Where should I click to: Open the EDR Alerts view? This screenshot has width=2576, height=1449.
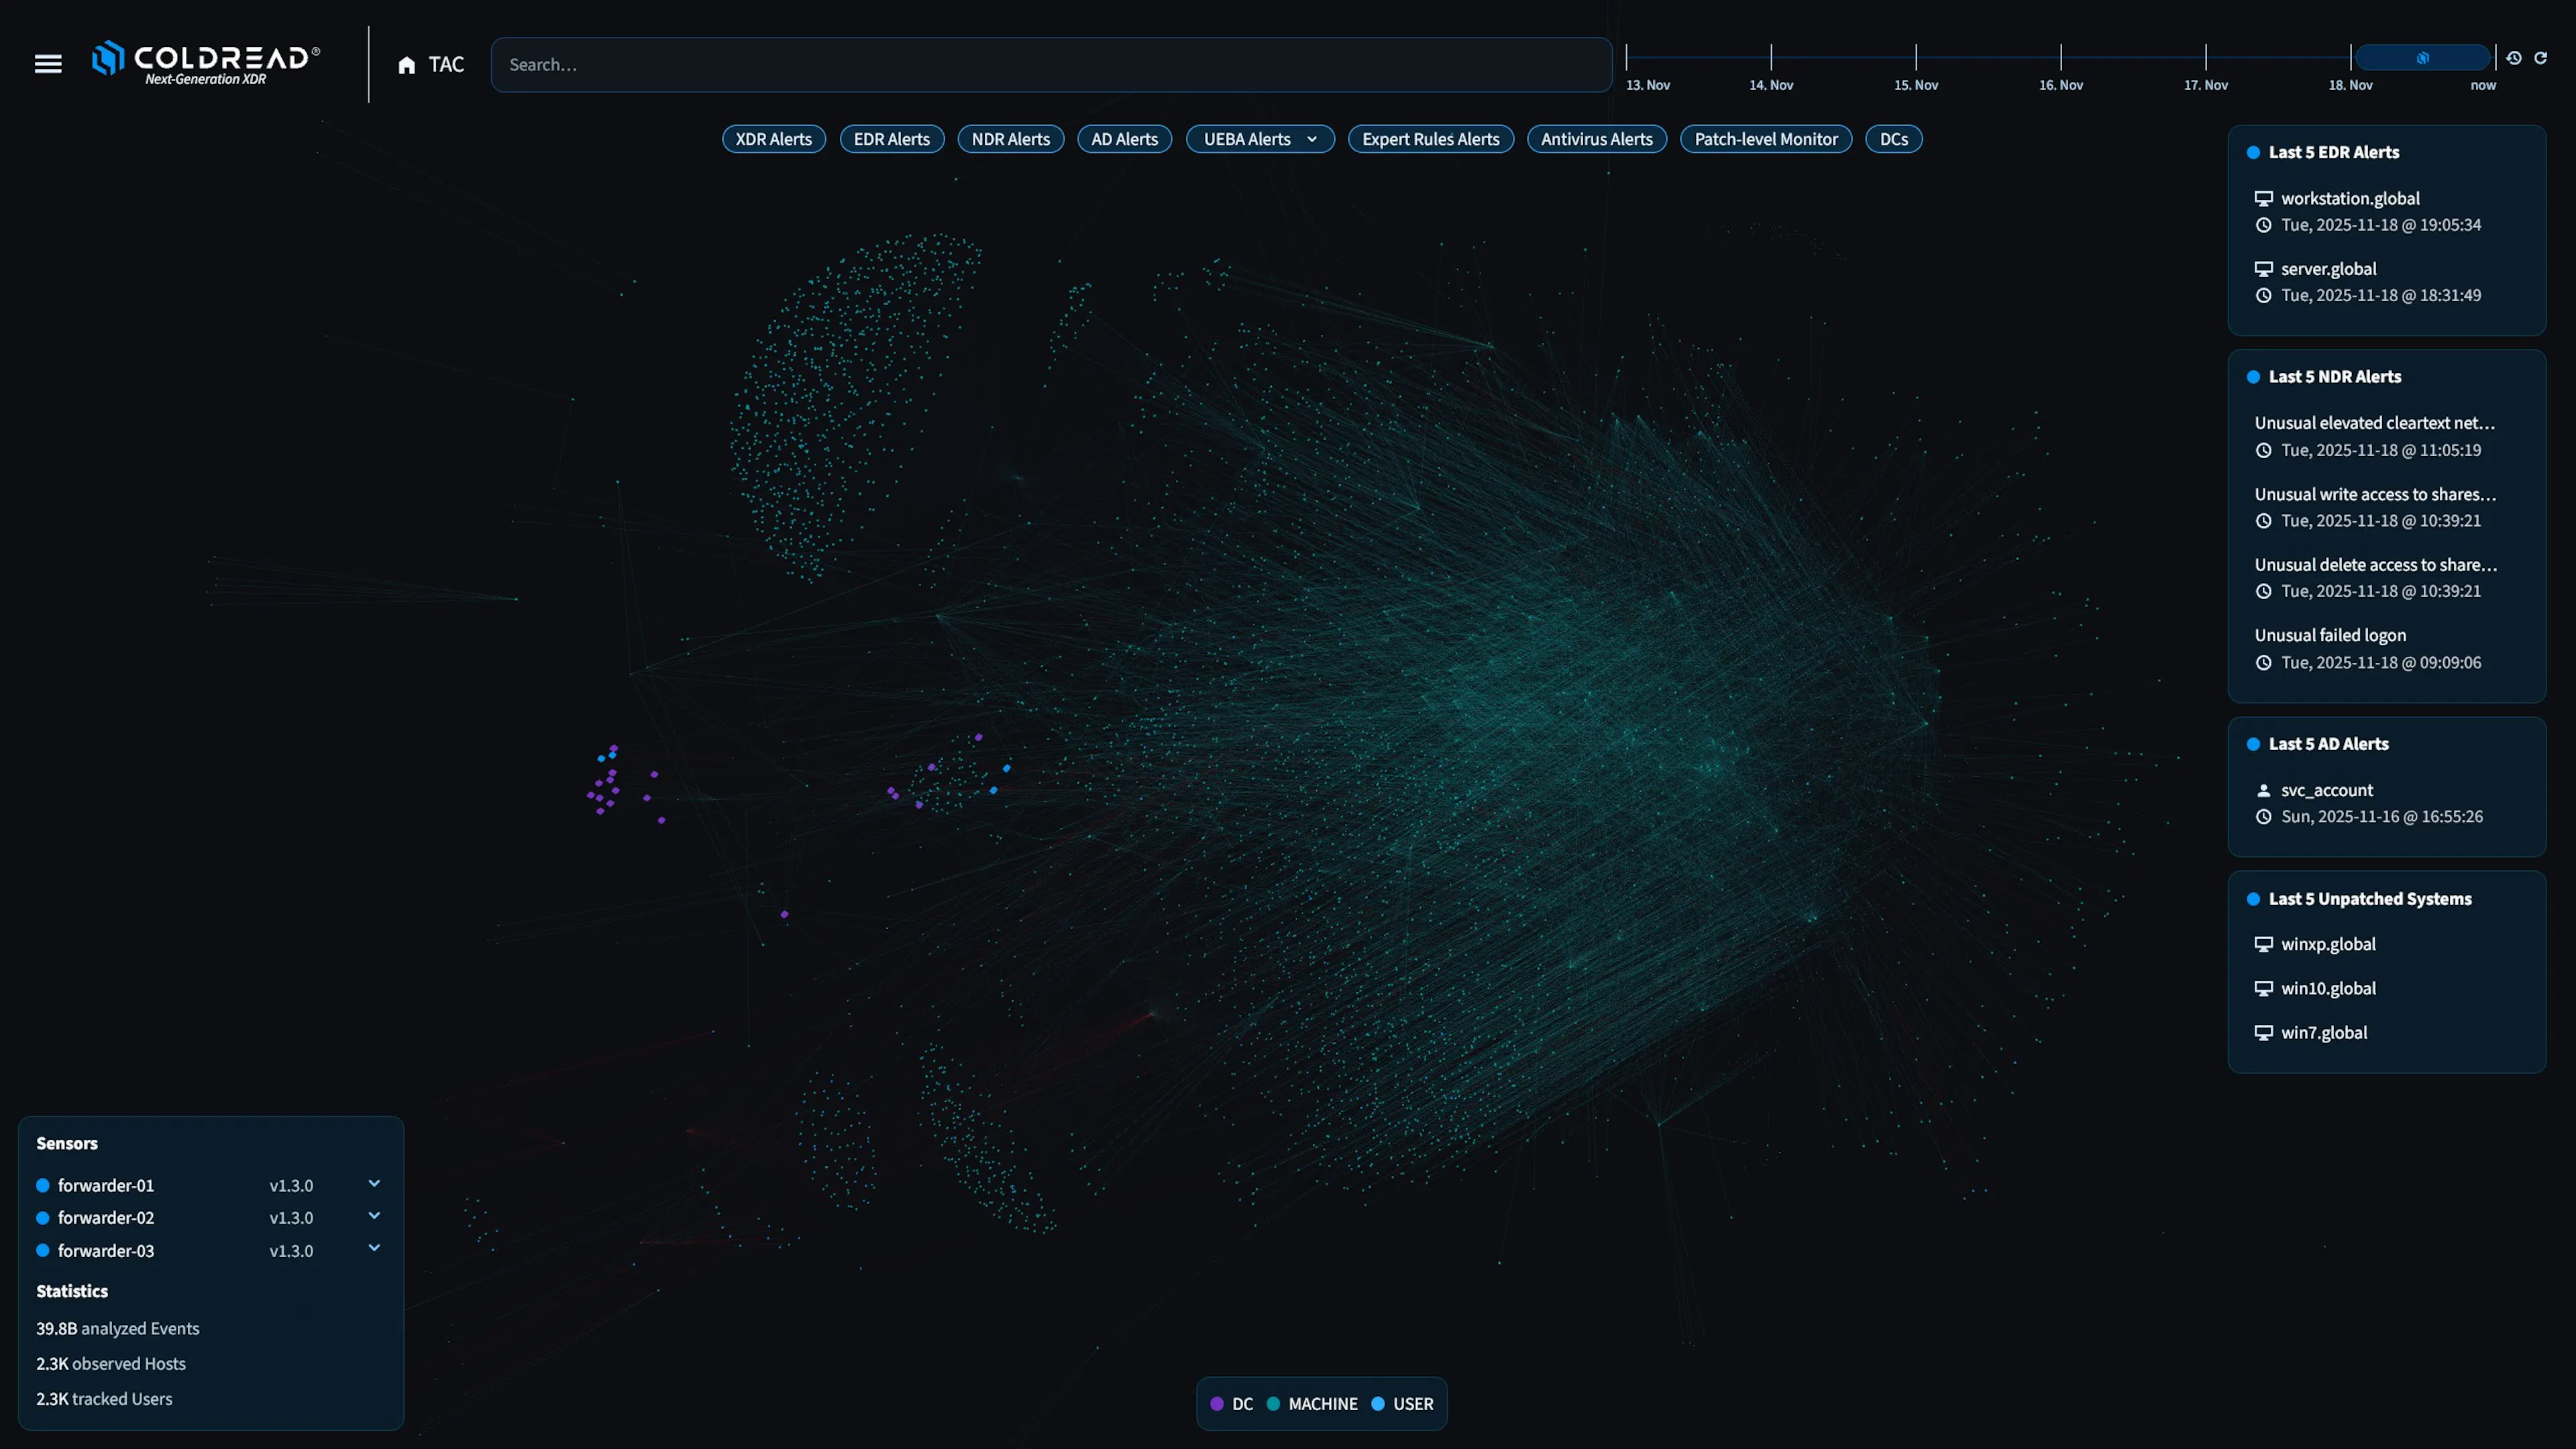click(x=892, y=139)
